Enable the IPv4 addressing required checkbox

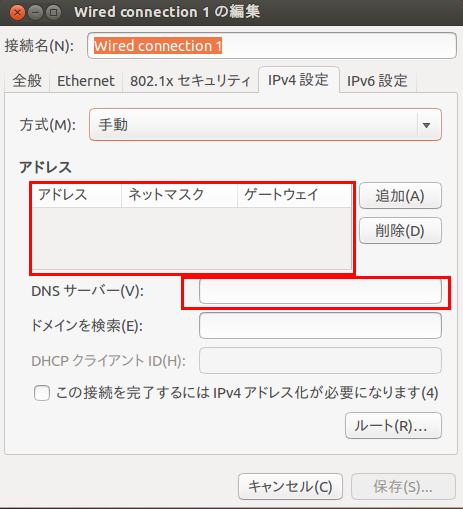[42, 393]
